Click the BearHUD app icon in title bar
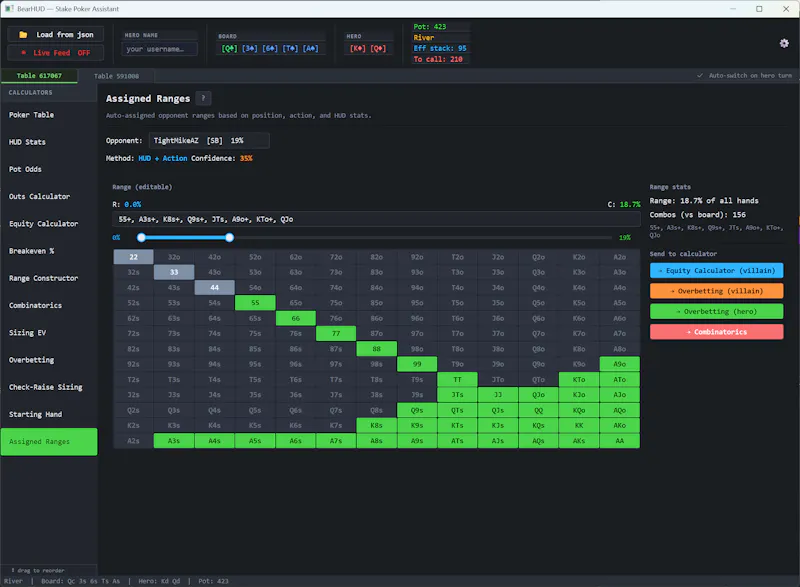The height and width of the screenshot is (587, 800). click(x=9, y=9)
